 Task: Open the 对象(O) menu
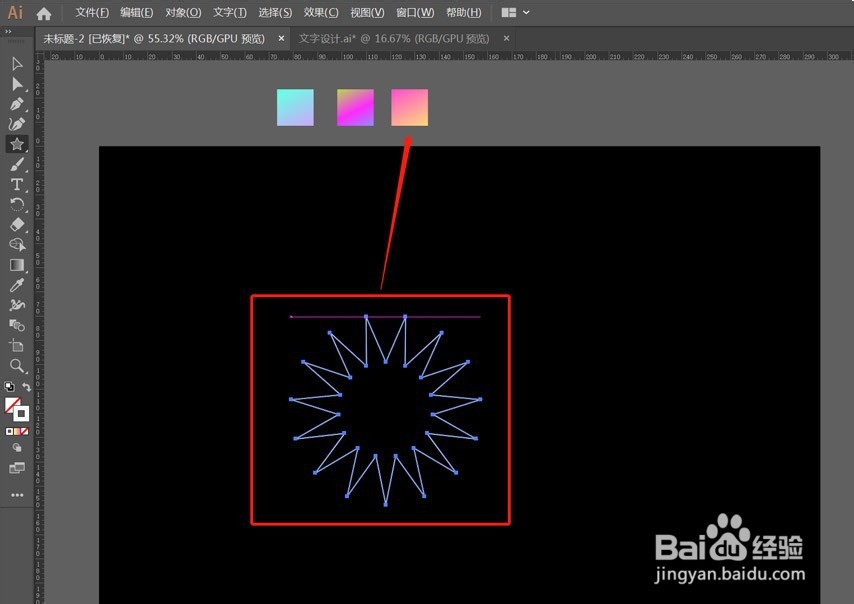click(183, 12)
